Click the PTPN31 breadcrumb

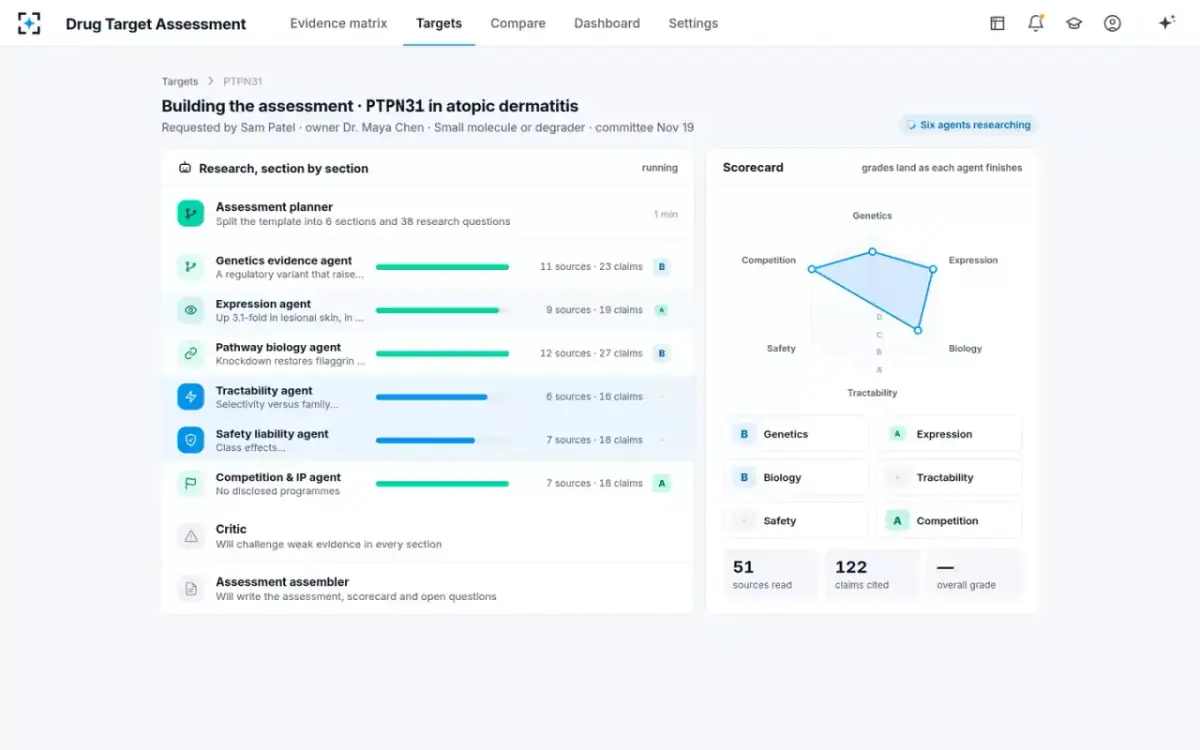(243, 81)
